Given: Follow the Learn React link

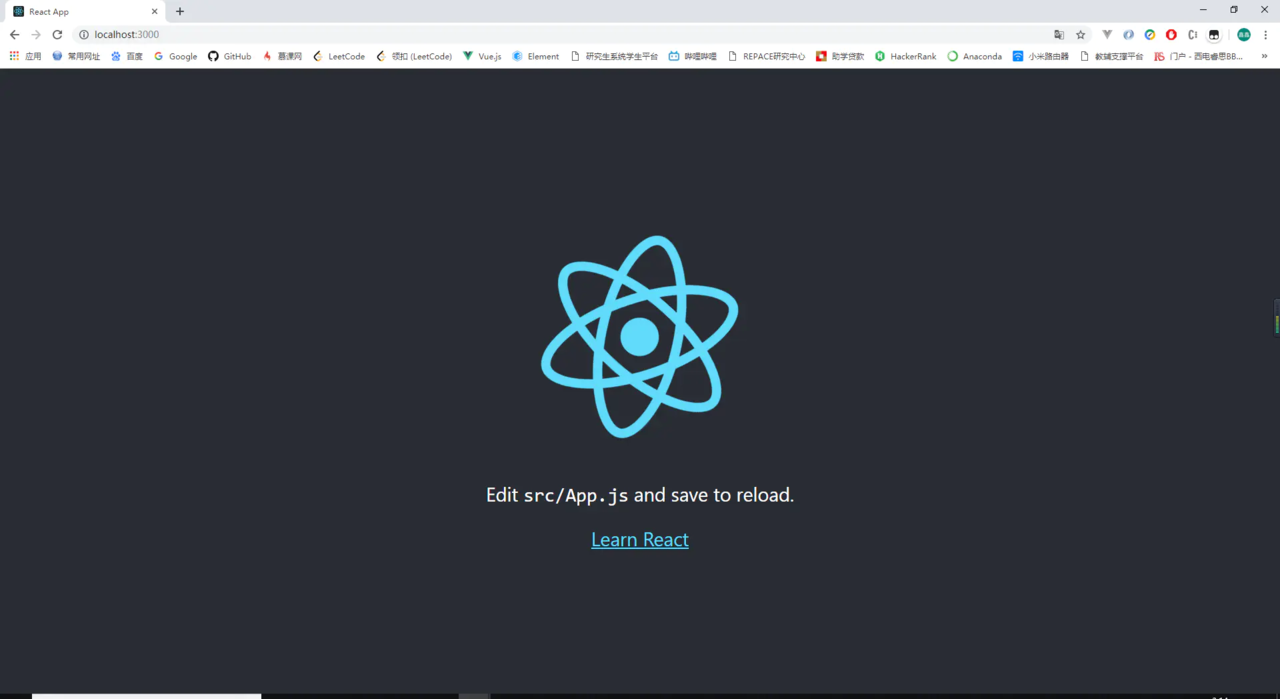Looking at the screenshot, I should (640, 540).
